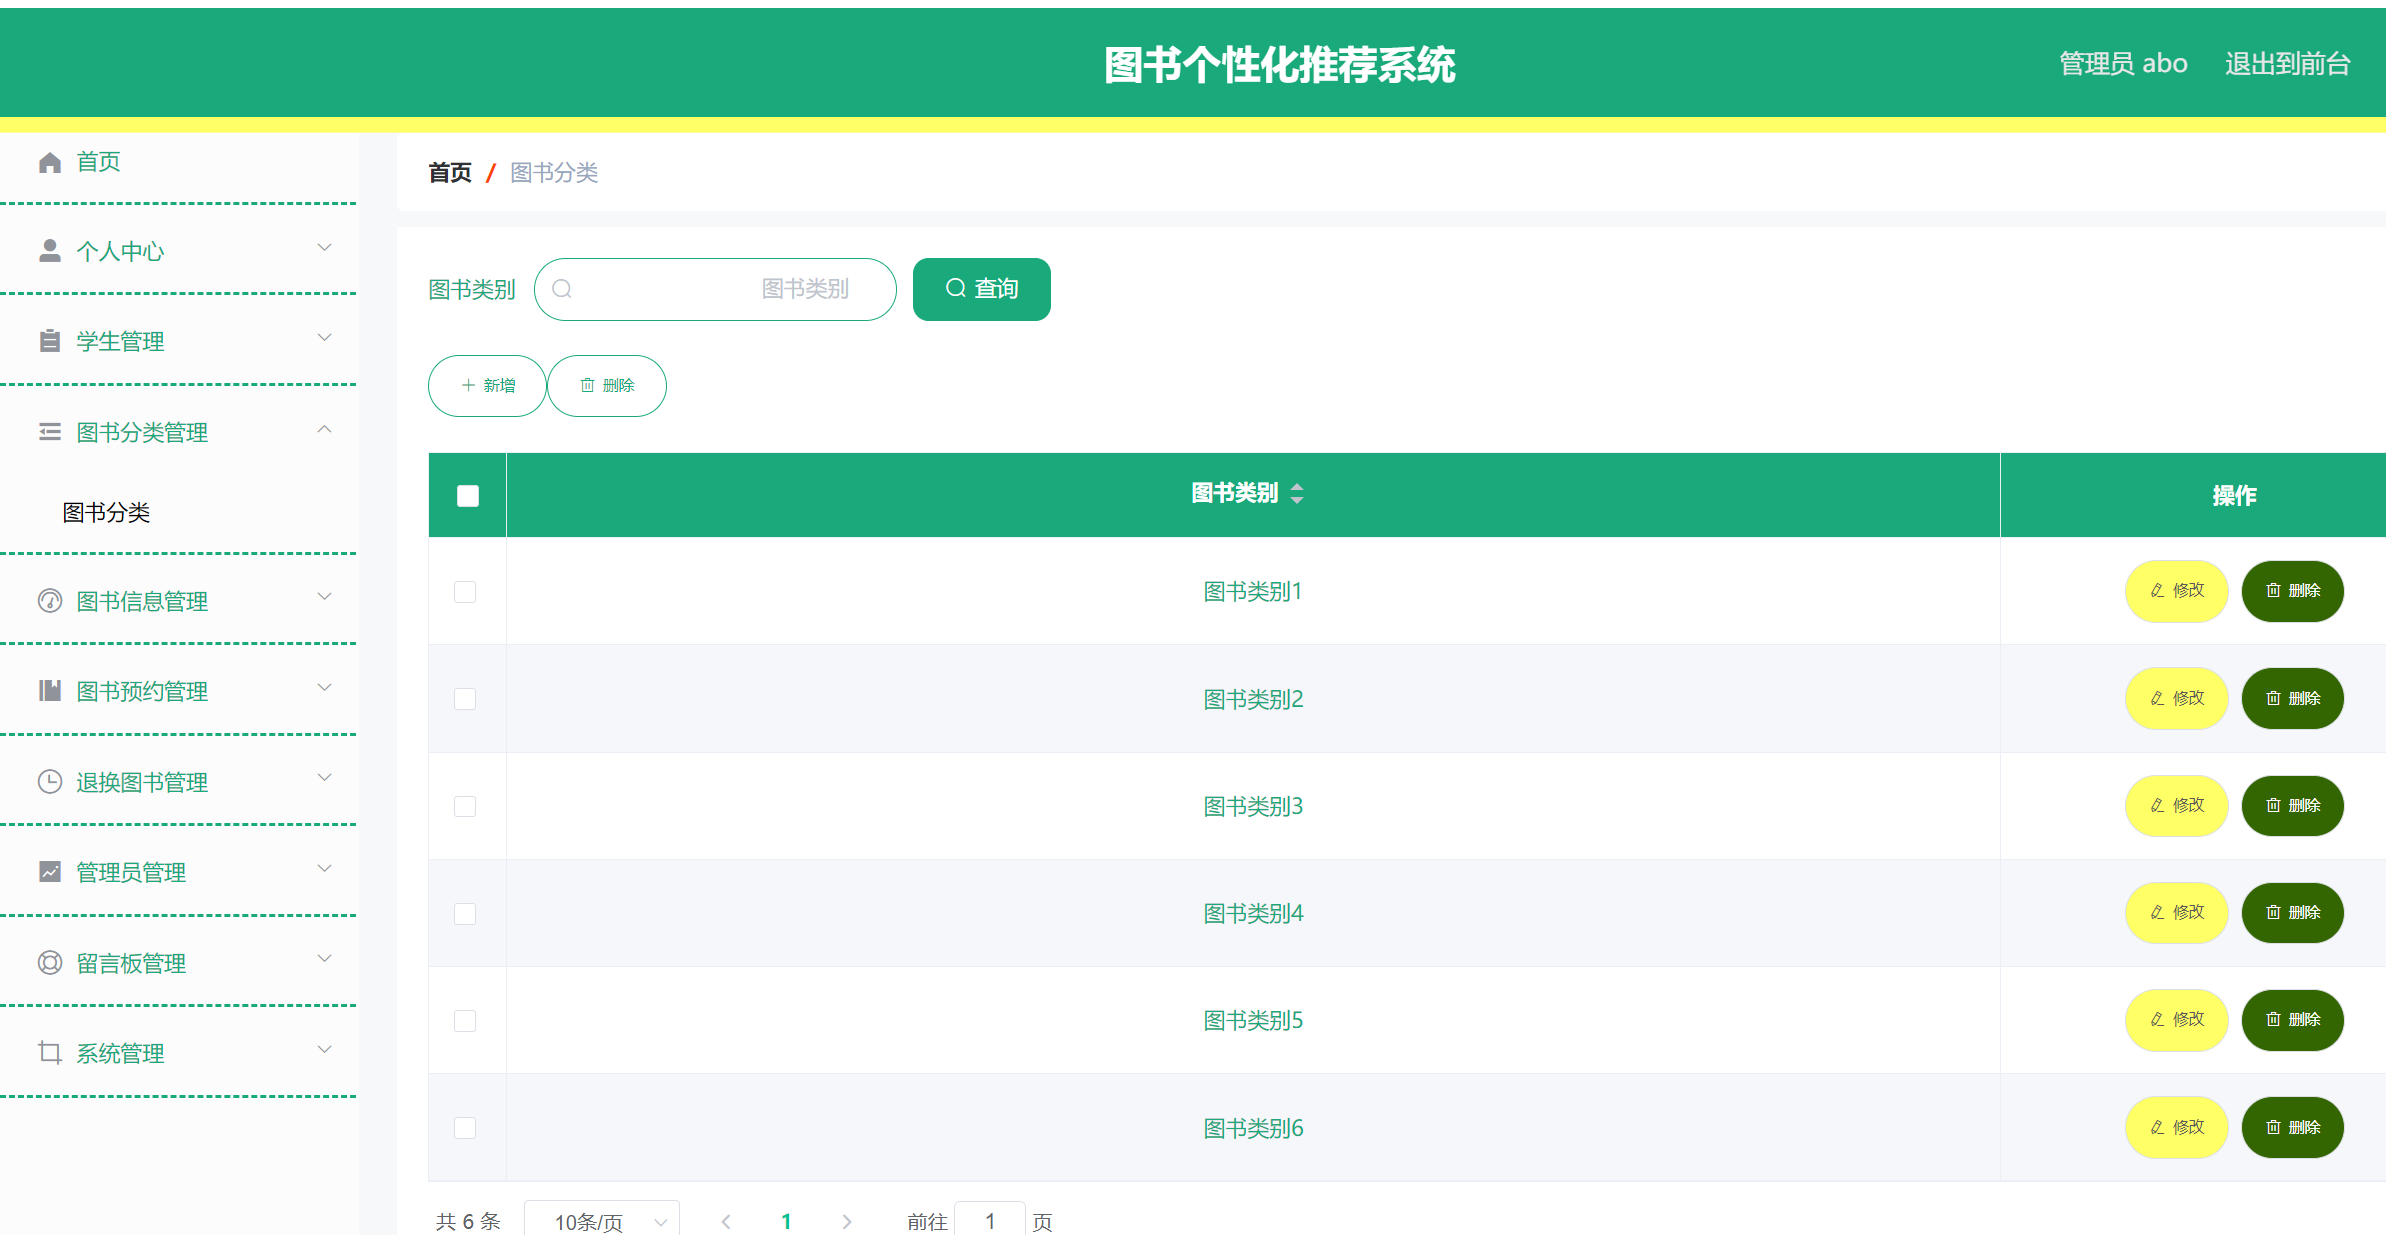The width and height of the screenshot is (2386, 1235).
Task: Check the checkbox for 图书类别1 row
Action: [x=464, y=591]
